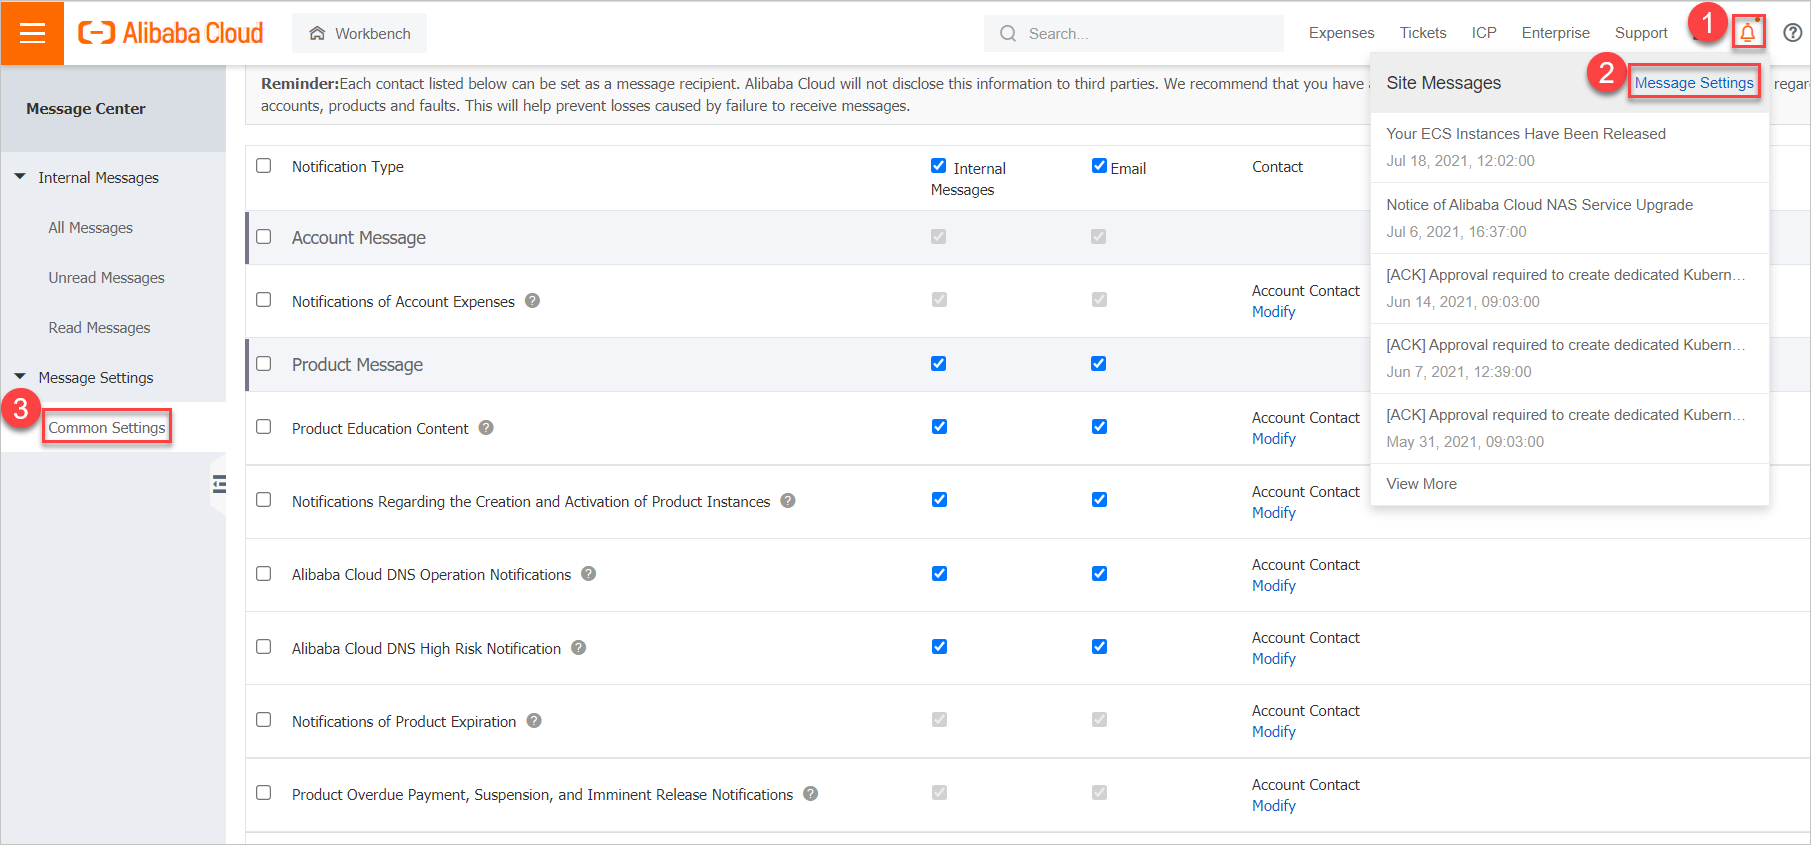
Task: Click the notification bell icon
Action: 1747,33
